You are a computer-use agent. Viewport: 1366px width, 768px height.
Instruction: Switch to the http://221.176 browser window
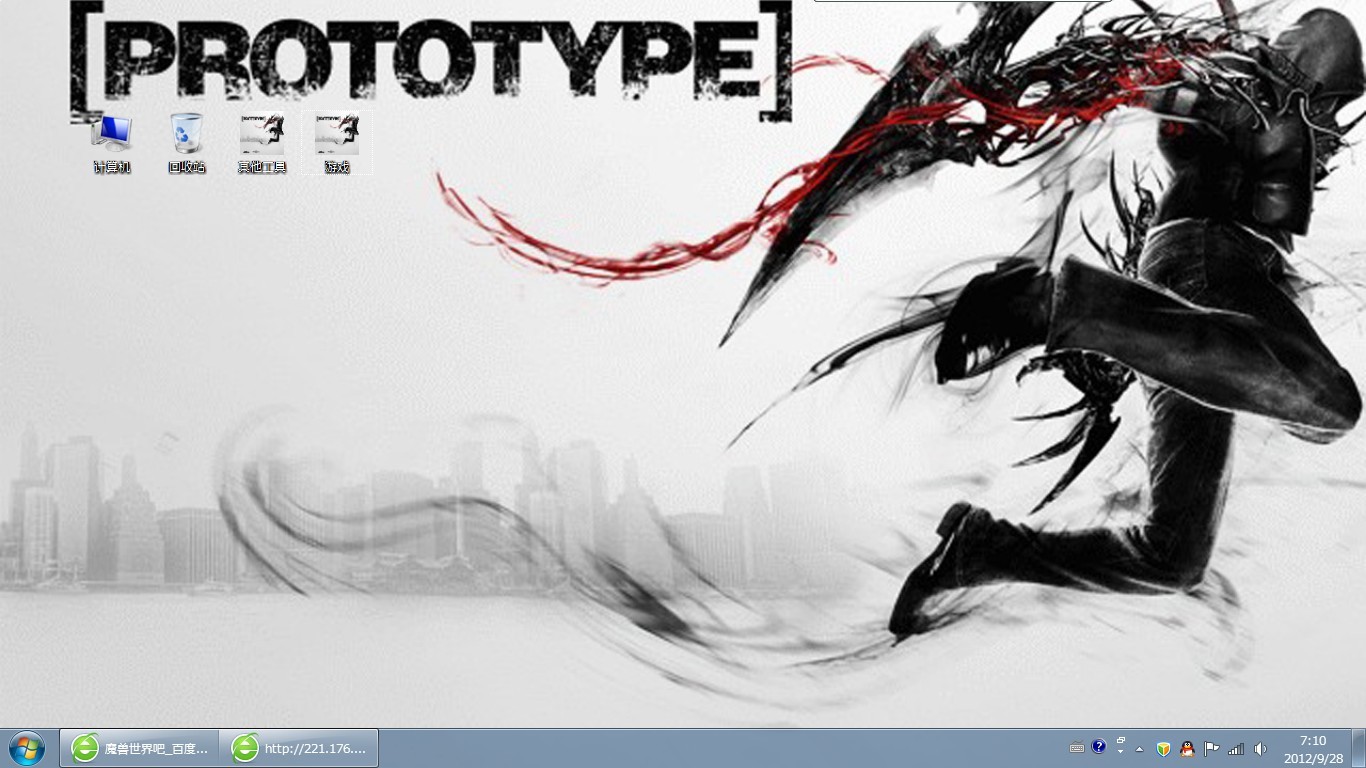pos(299,748)
